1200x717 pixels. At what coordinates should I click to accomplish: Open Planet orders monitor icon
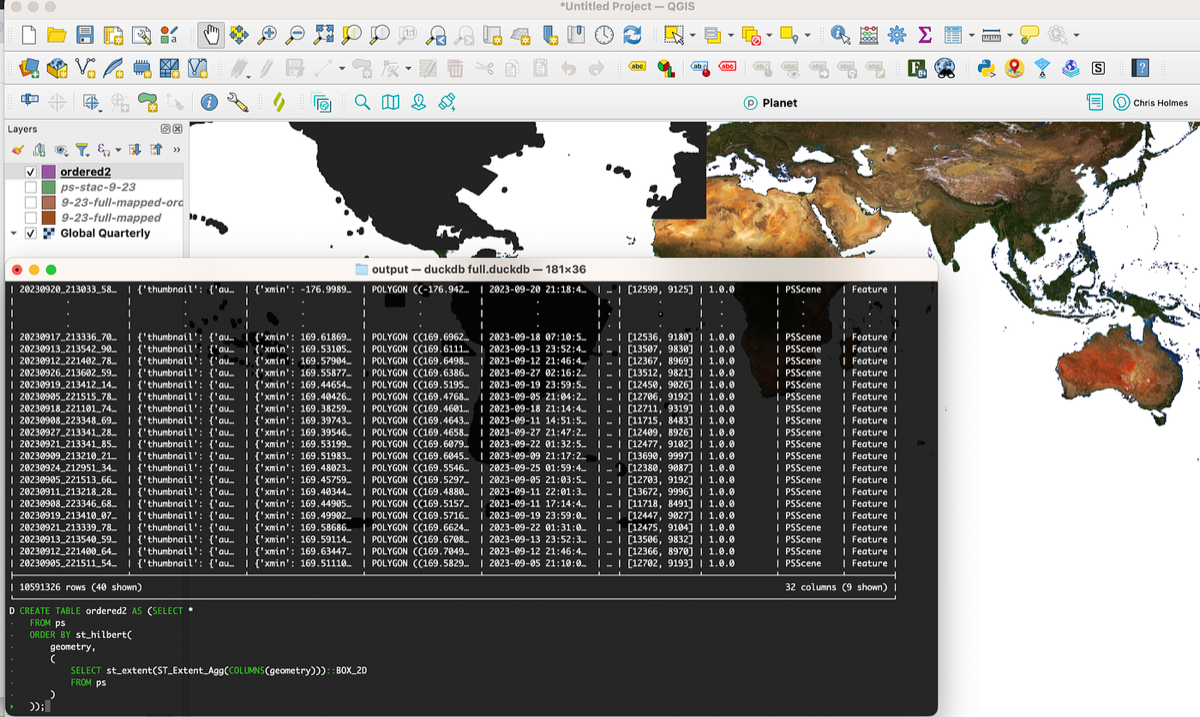1095,102
